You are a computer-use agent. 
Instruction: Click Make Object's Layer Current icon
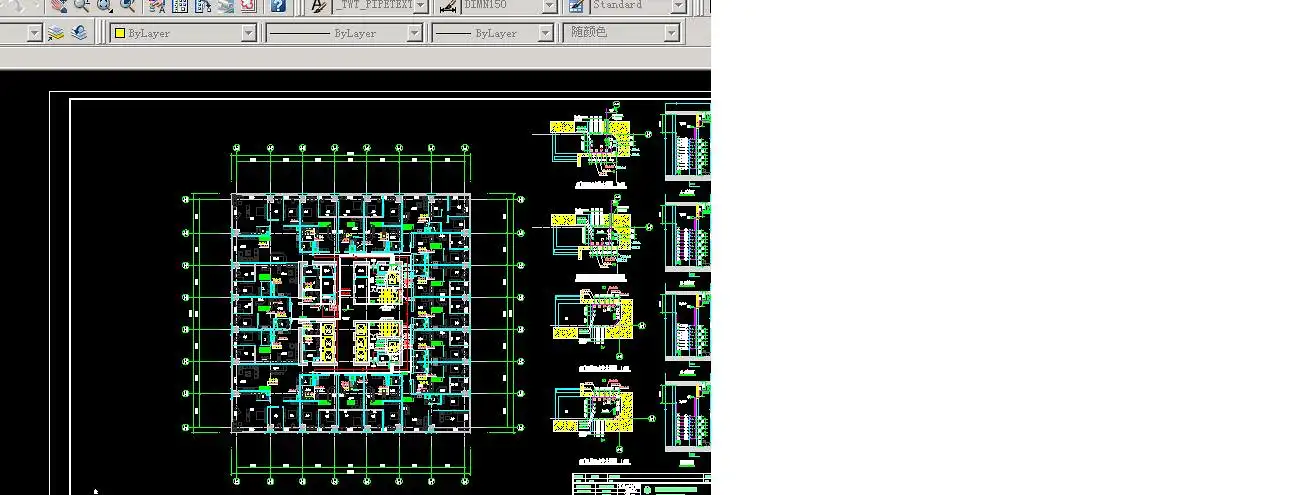coord(57,33)
